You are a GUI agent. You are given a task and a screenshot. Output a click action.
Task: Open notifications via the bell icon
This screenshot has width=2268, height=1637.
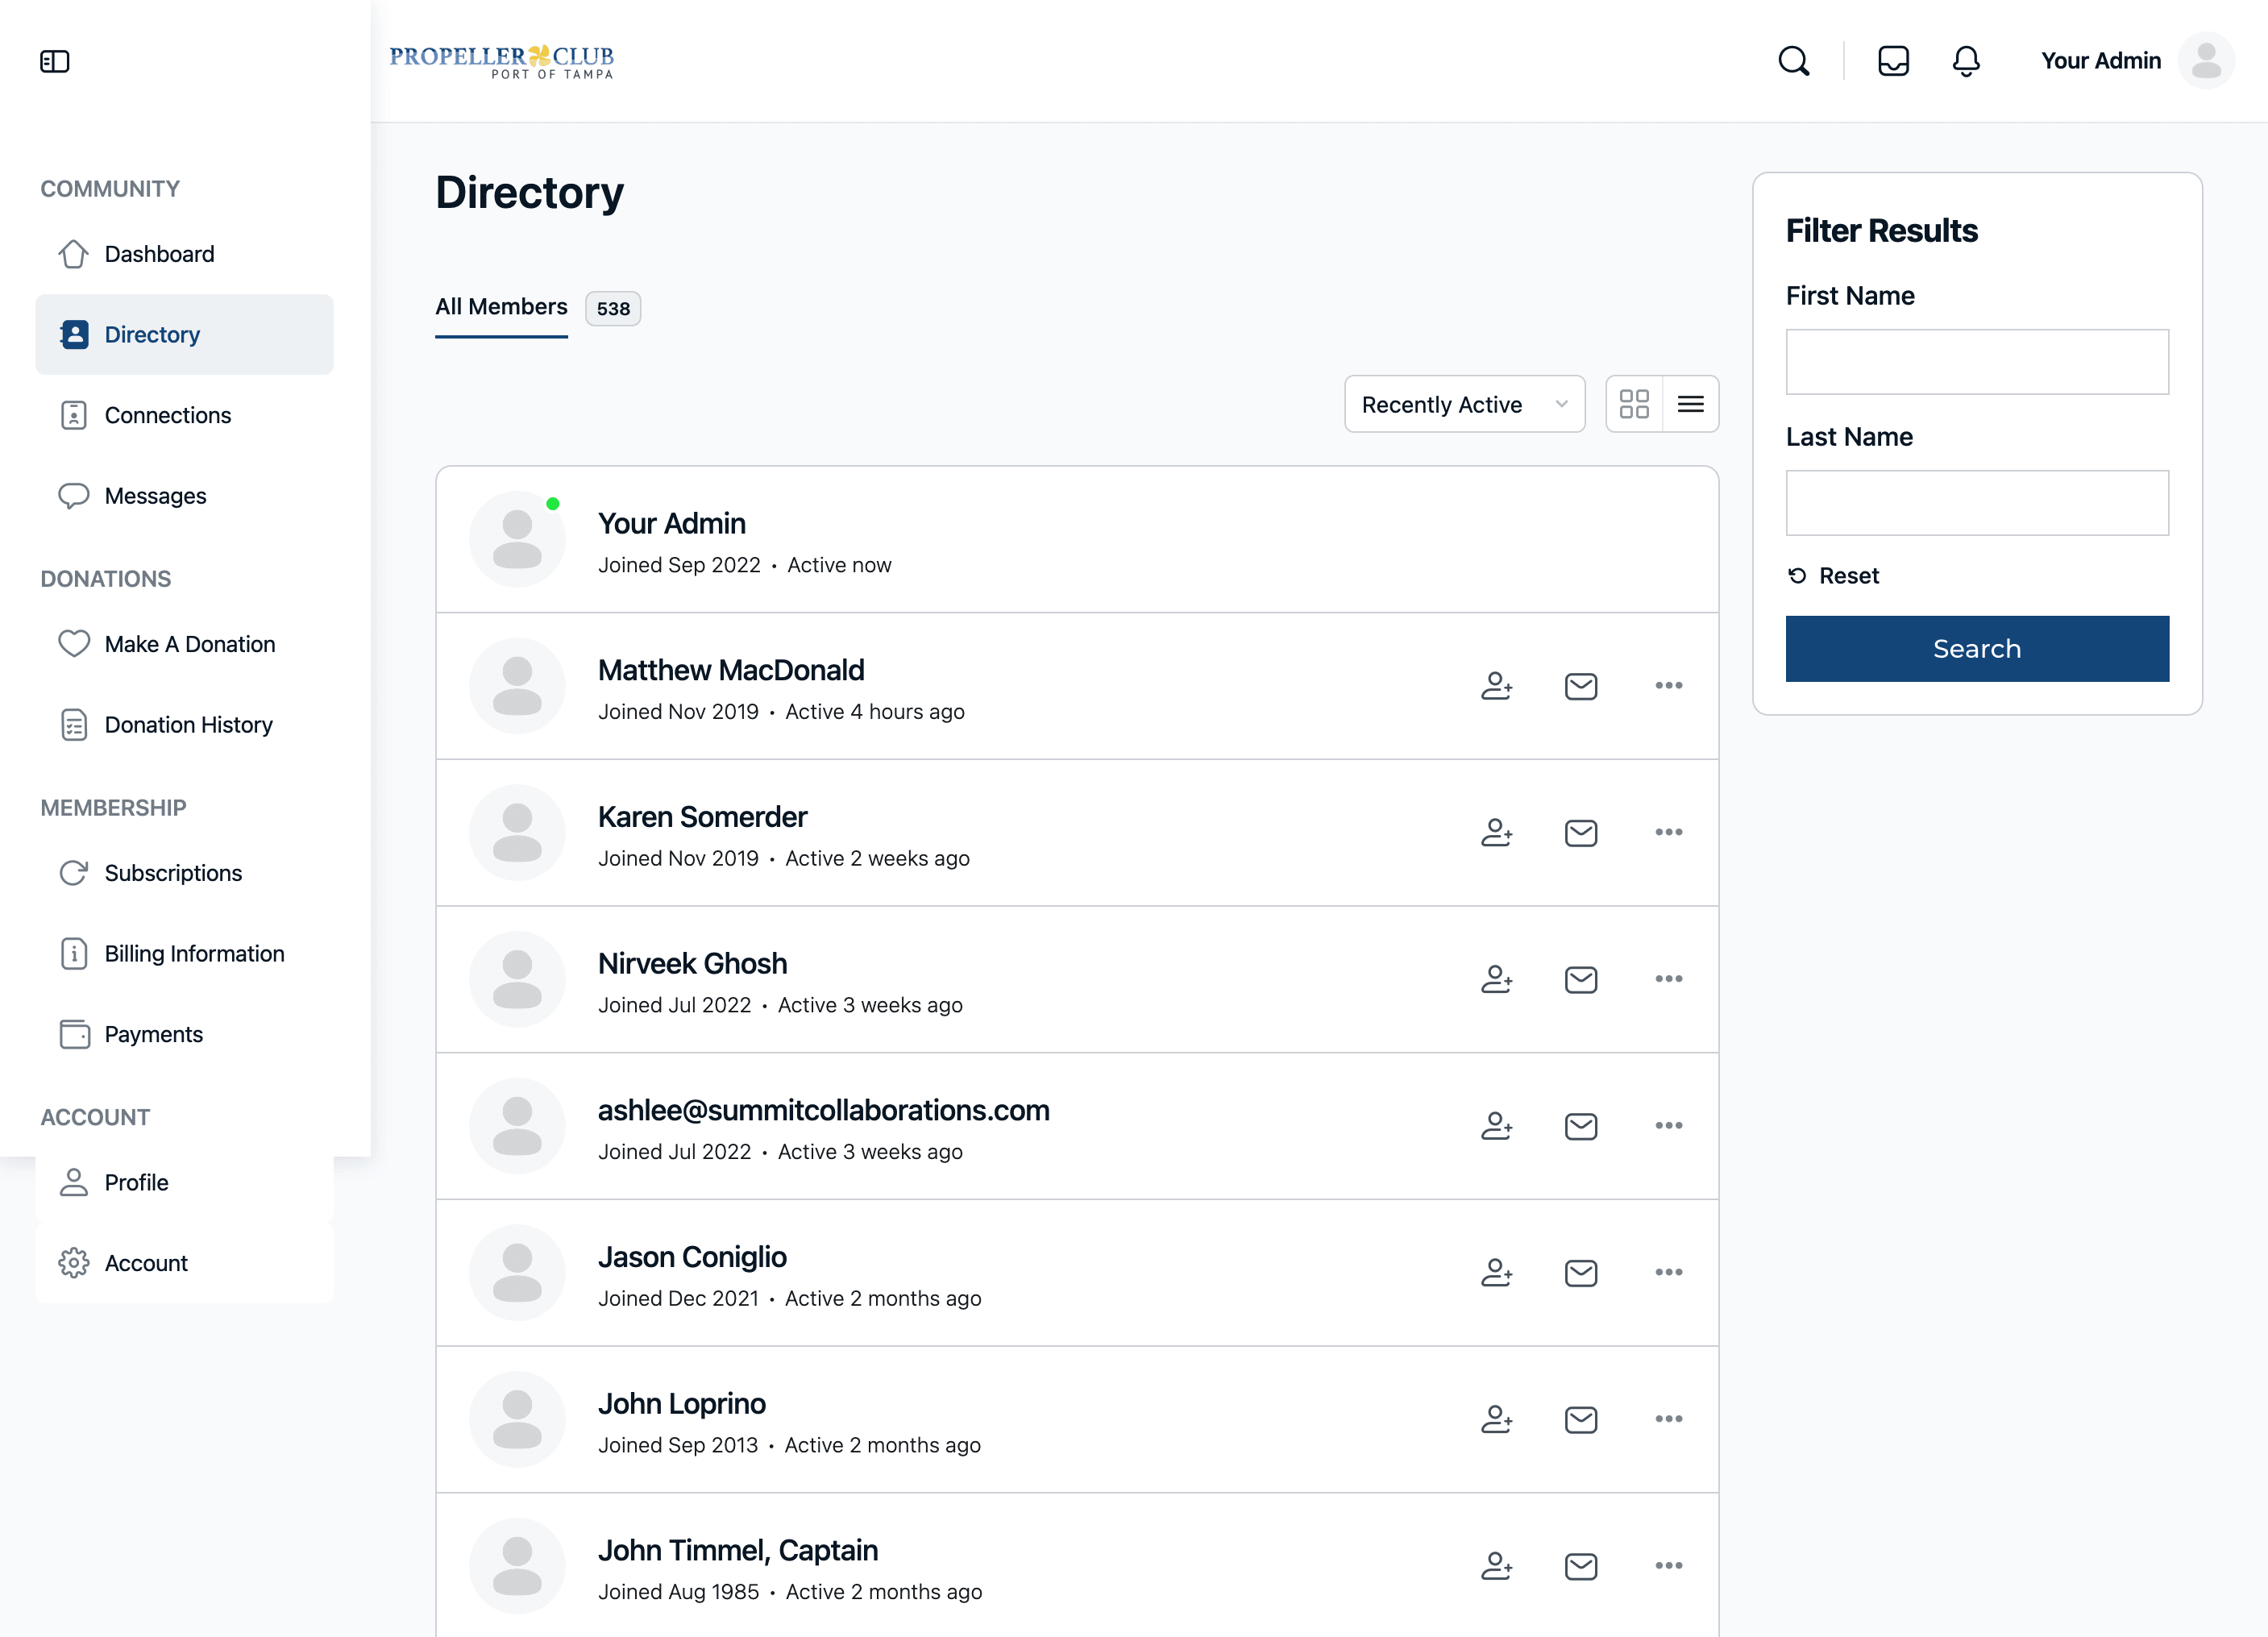click(x=1965, y=61)
